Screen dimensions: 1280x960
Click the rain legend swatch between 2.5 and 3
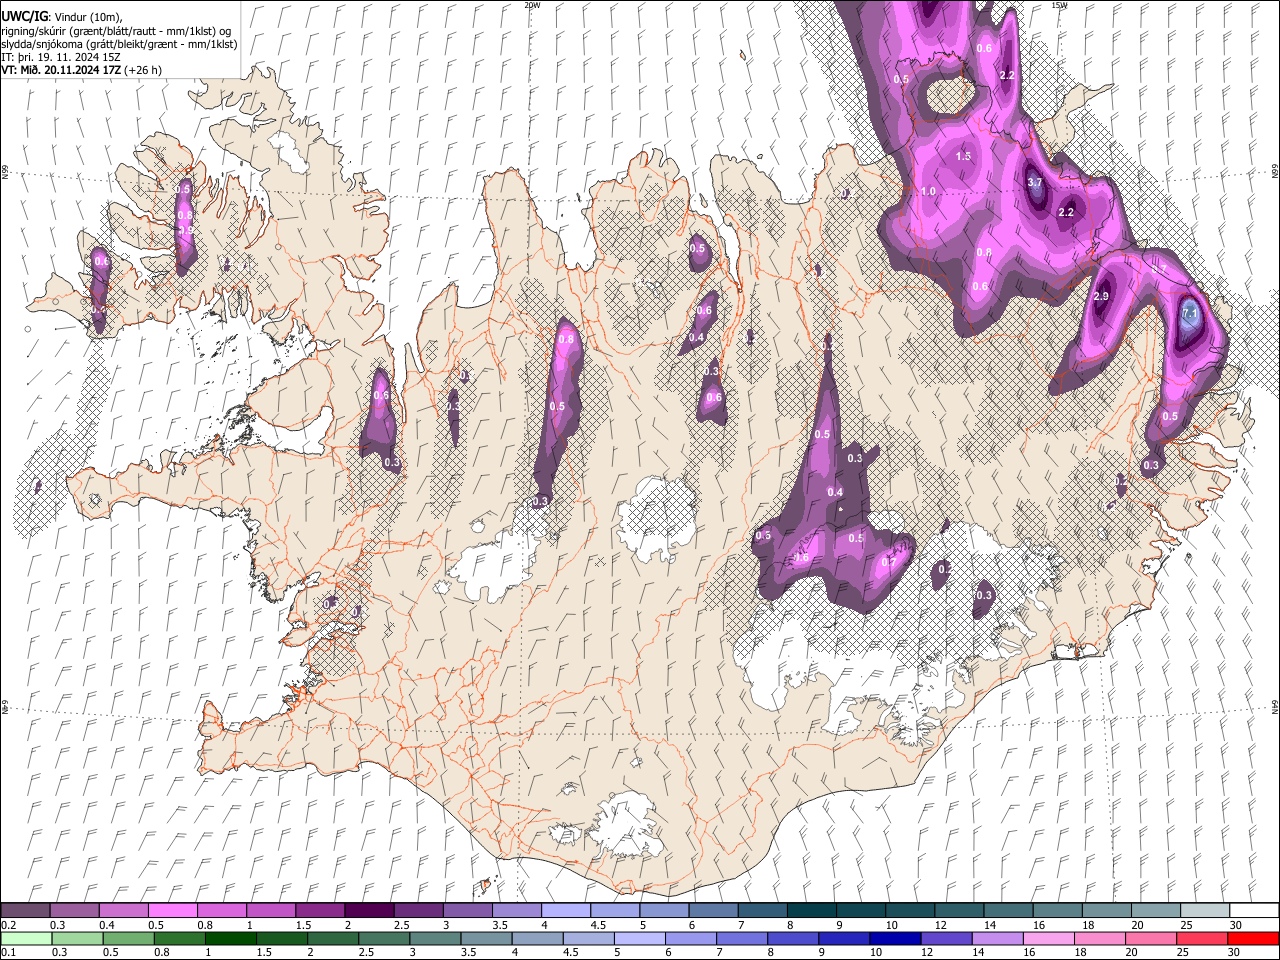click(385, 938)
